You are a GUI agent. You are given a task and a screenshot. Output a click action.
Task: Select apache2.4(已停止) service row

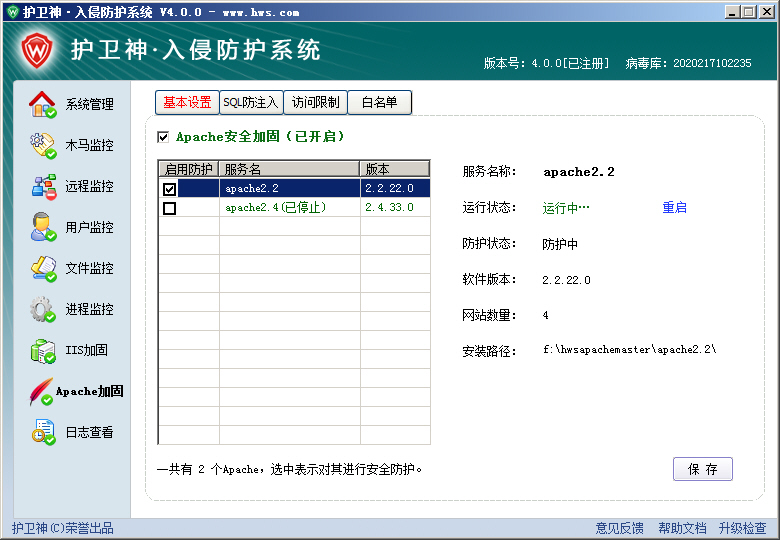294,207
